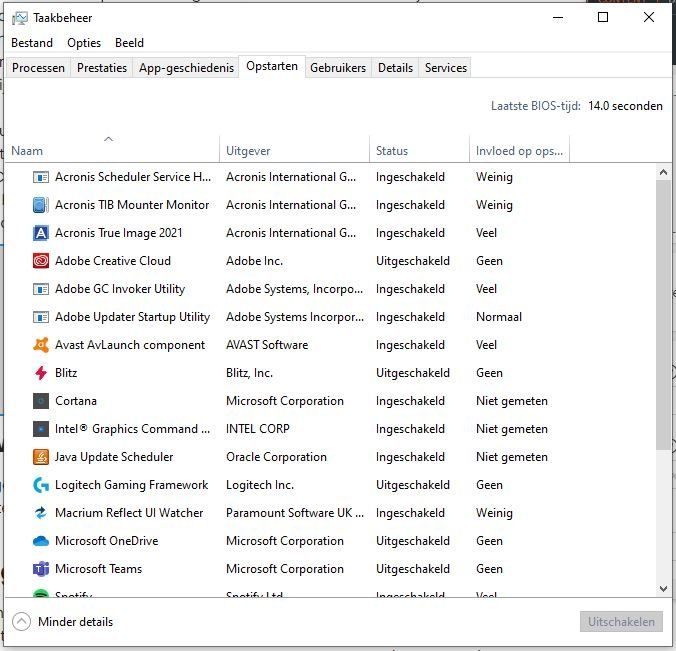Image resolution: width=676 pixels, height=651 pixels.
Task: Click the Adobe Updater Startup Utility icon
Action: coord(41,317)
